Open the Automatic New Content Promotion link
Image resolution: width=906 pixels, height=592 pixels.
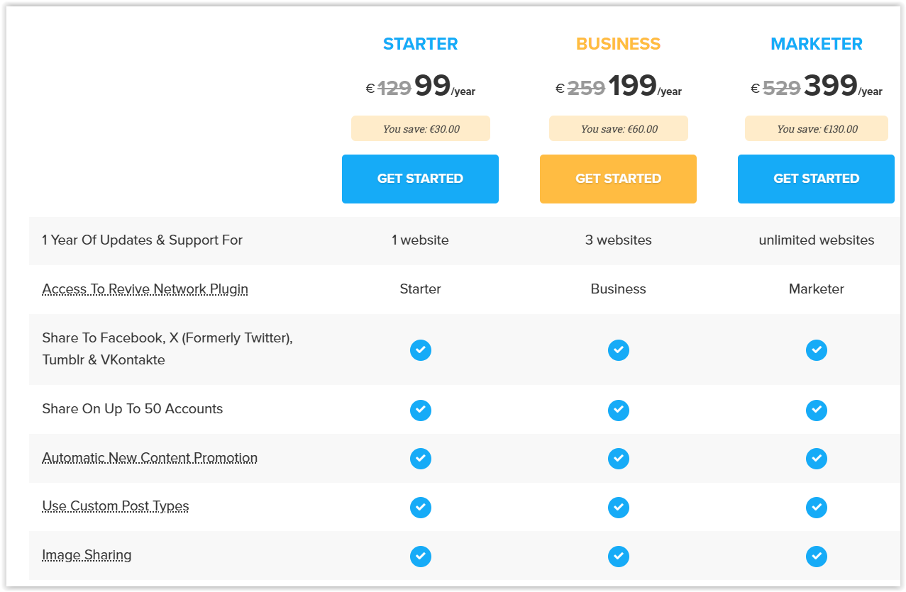coord(148,457)
